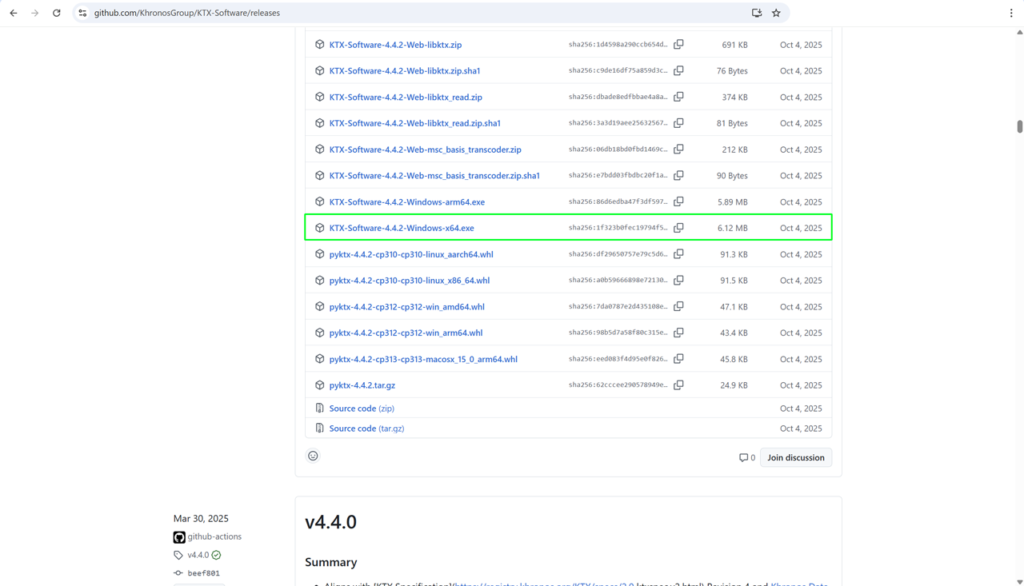Image resolution: width=1024 pixels, height=586 pixels.
Task: Copy hash of Windows-arm64.exe asset
Action: point(678,202)
